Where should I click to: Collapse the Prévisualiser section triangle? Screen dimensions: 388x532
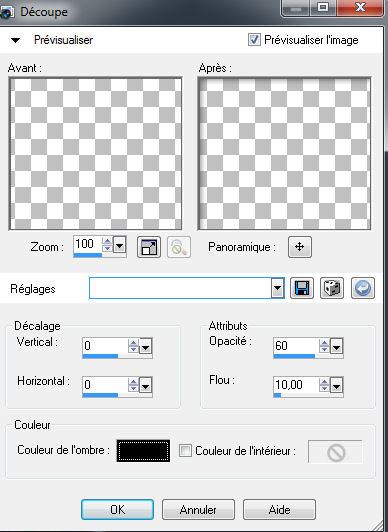pos(16,40)
